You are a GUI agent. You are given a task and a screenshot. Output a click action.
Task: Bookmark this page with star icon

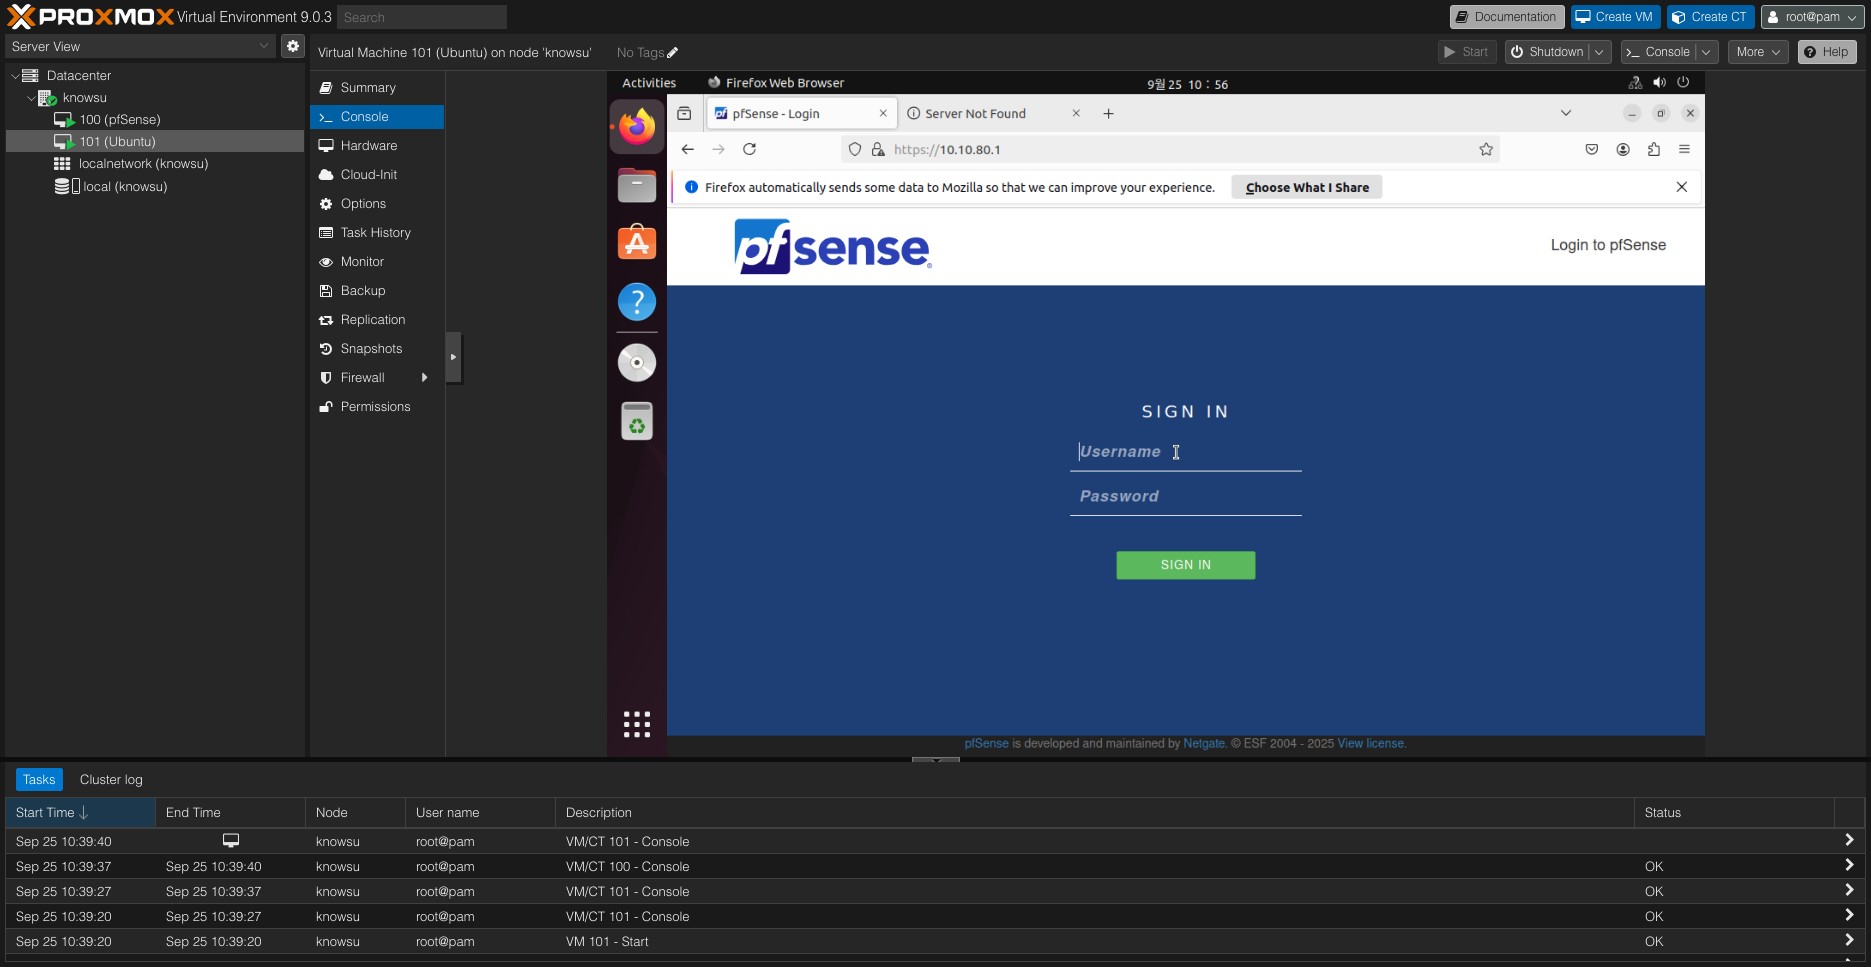pos(1486,149)
